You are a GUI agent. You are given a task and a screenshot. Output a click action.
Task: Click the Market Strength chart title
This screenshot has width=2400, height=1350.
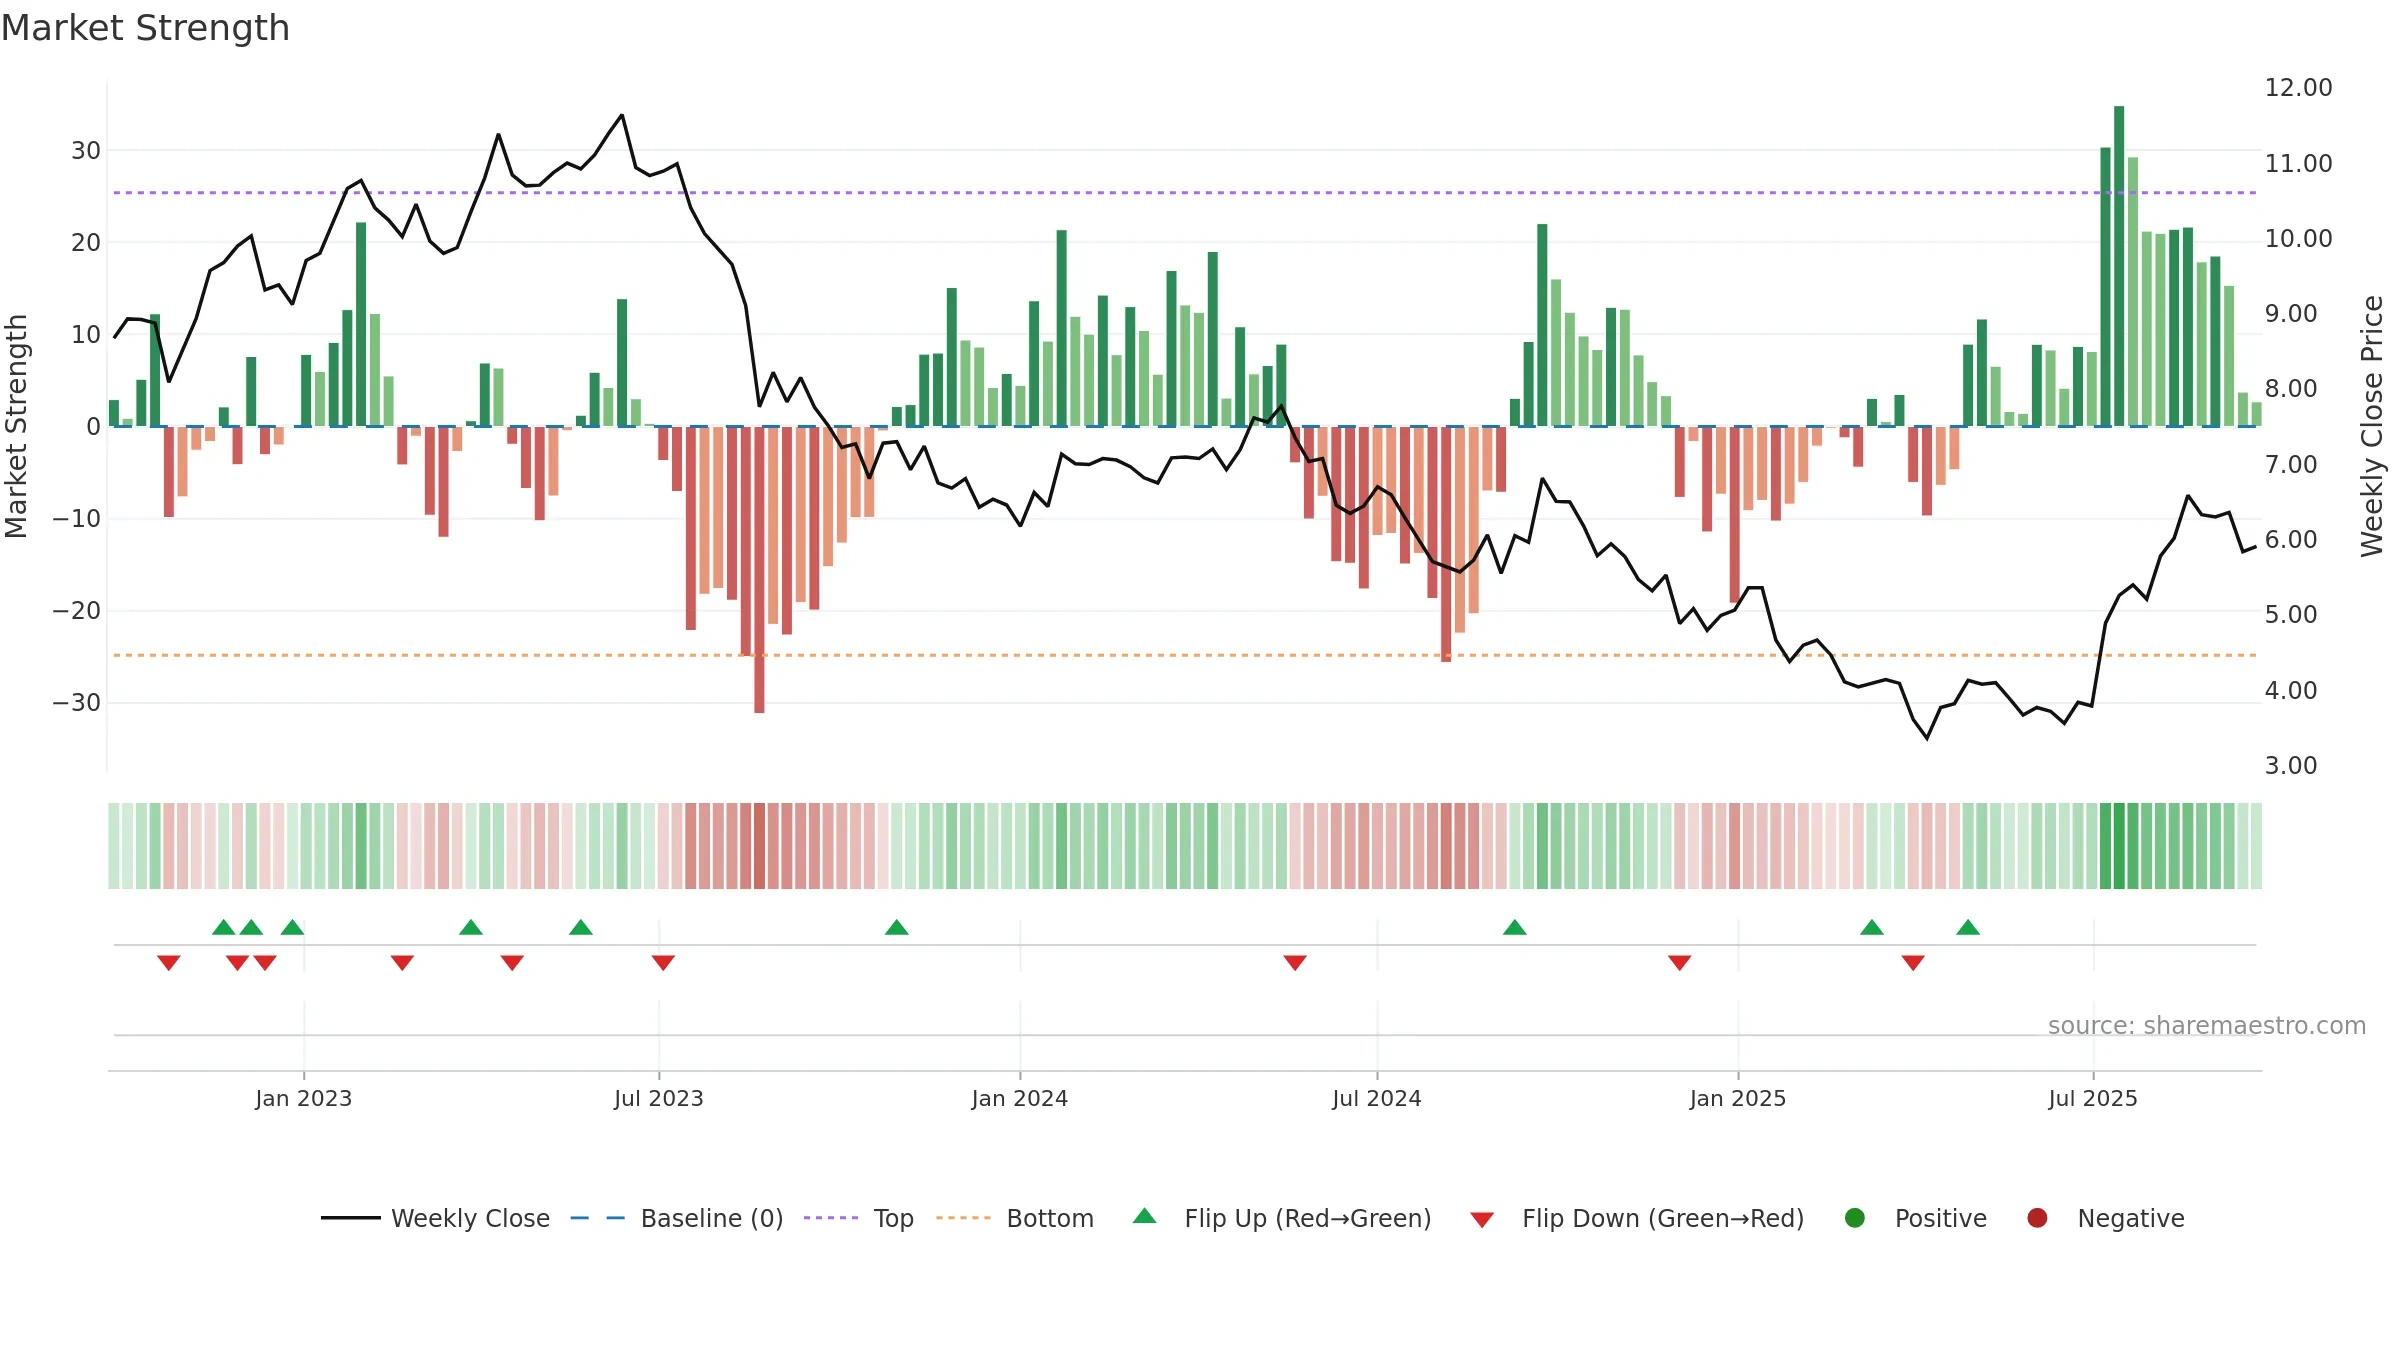click(145, 28)
